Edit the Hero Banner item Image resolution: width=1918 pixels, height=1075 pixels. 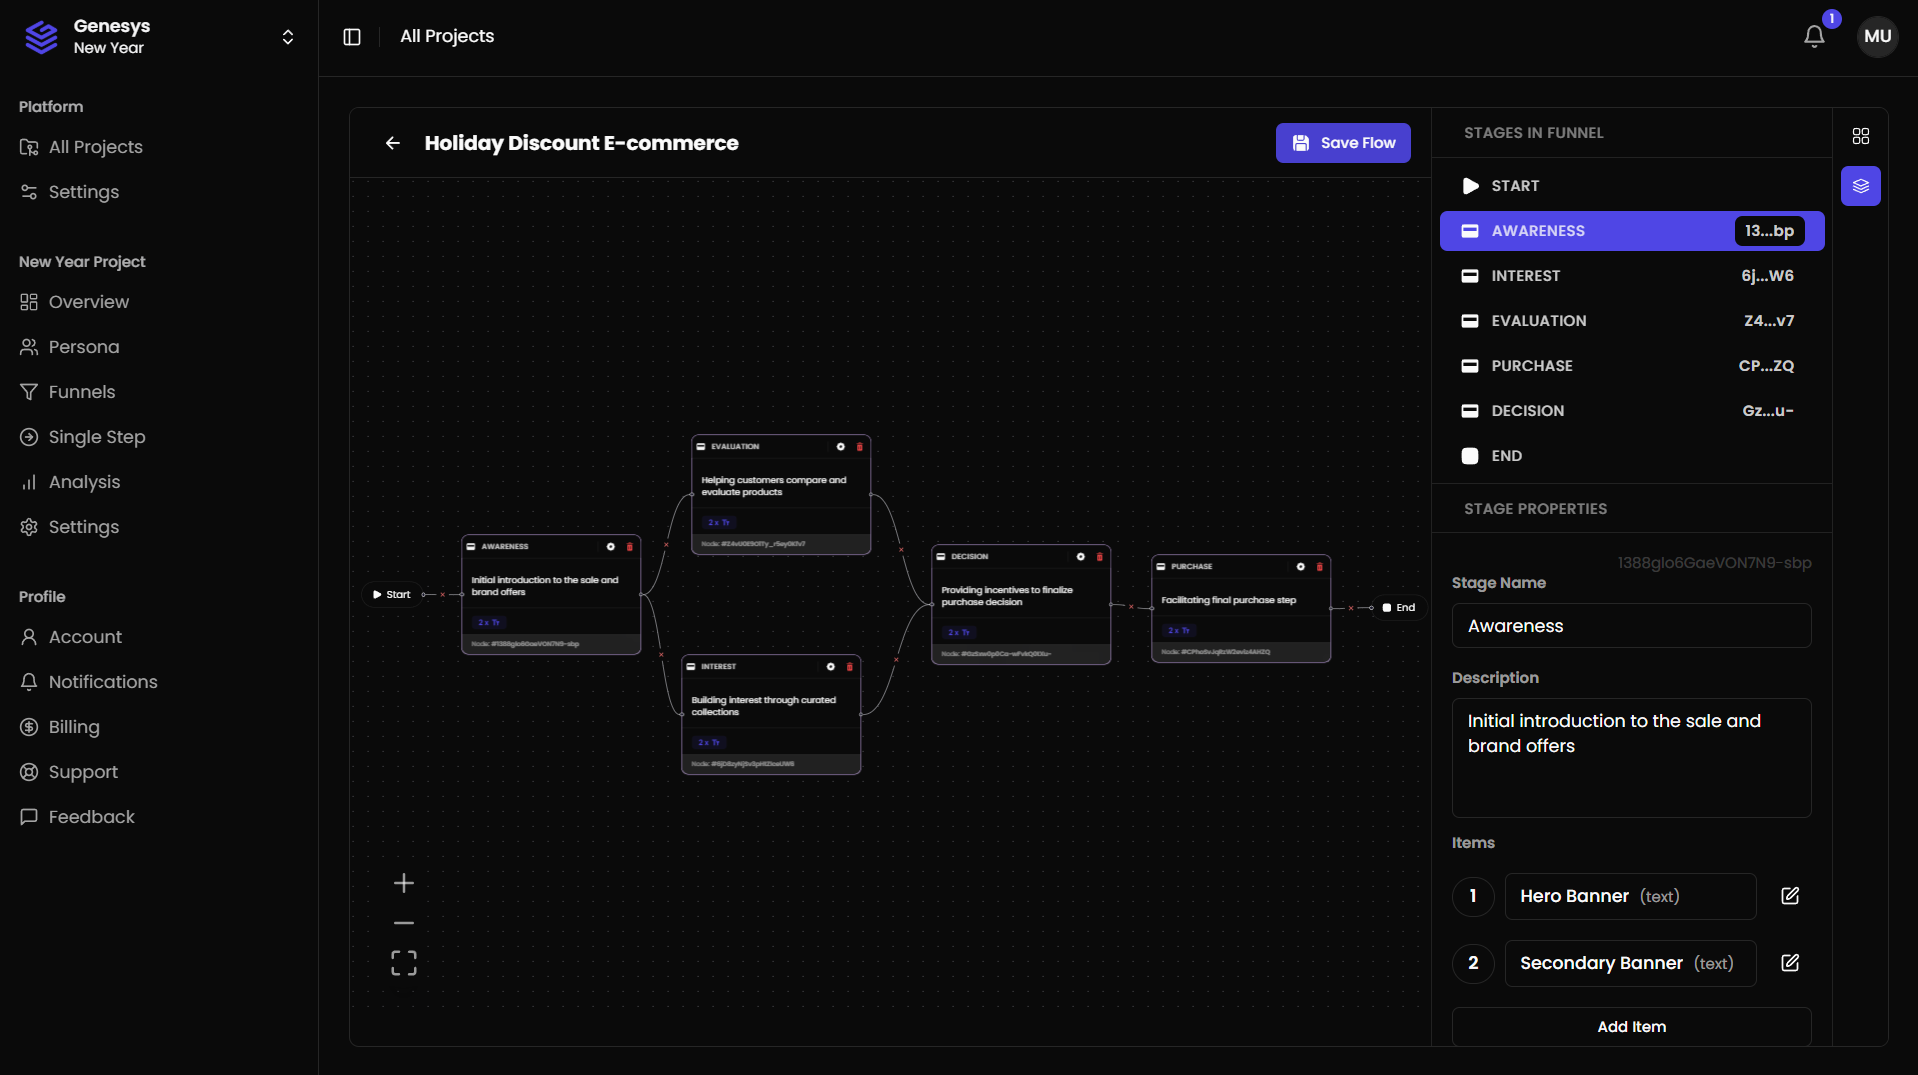[x=1790, y=896]
